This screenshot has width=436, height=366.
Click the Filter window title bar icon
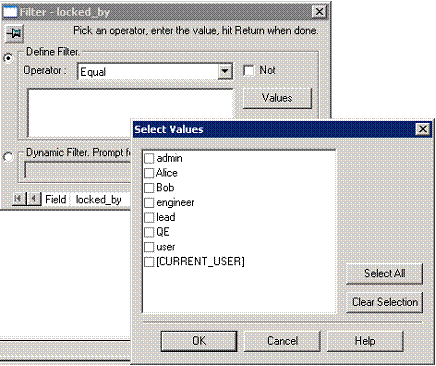pyautogui.click(x=9, y=12)
